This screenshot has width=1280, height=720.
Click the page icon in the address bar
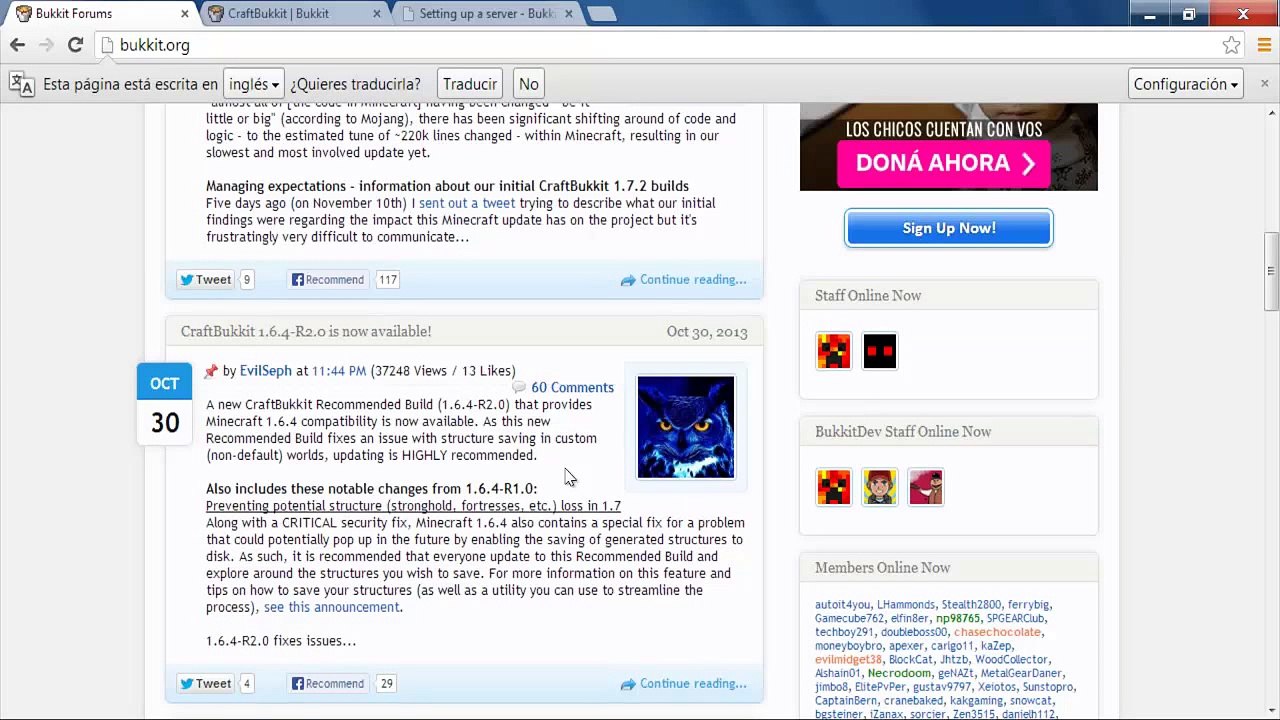click(107, 45)
